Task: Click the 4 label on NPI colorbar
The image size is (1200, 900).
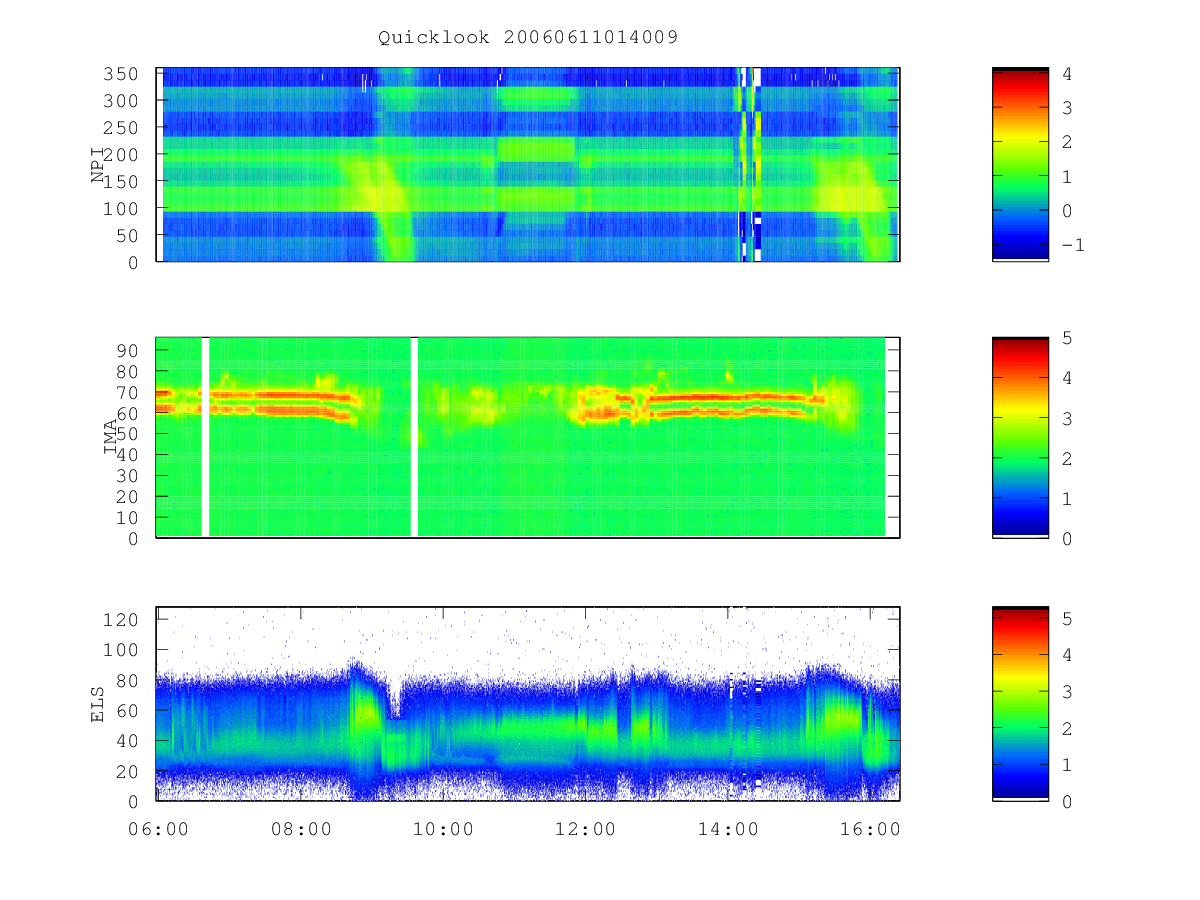Action: point(1066,74)
